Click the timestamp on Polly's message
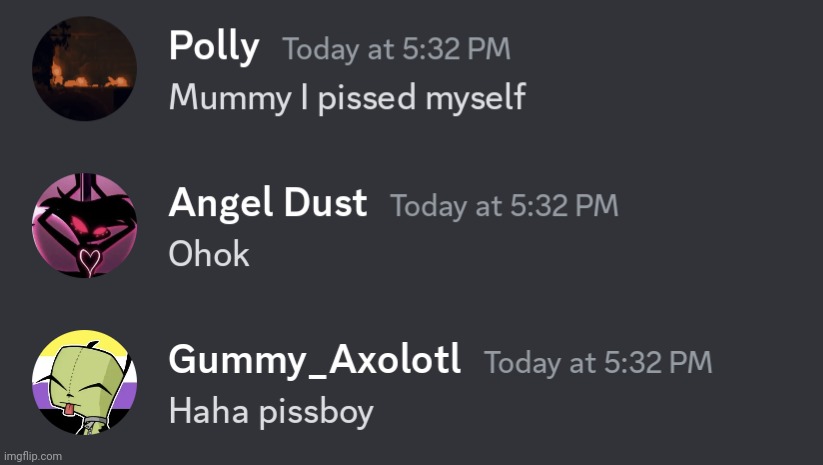823x465 pixels. click(396, 49)
